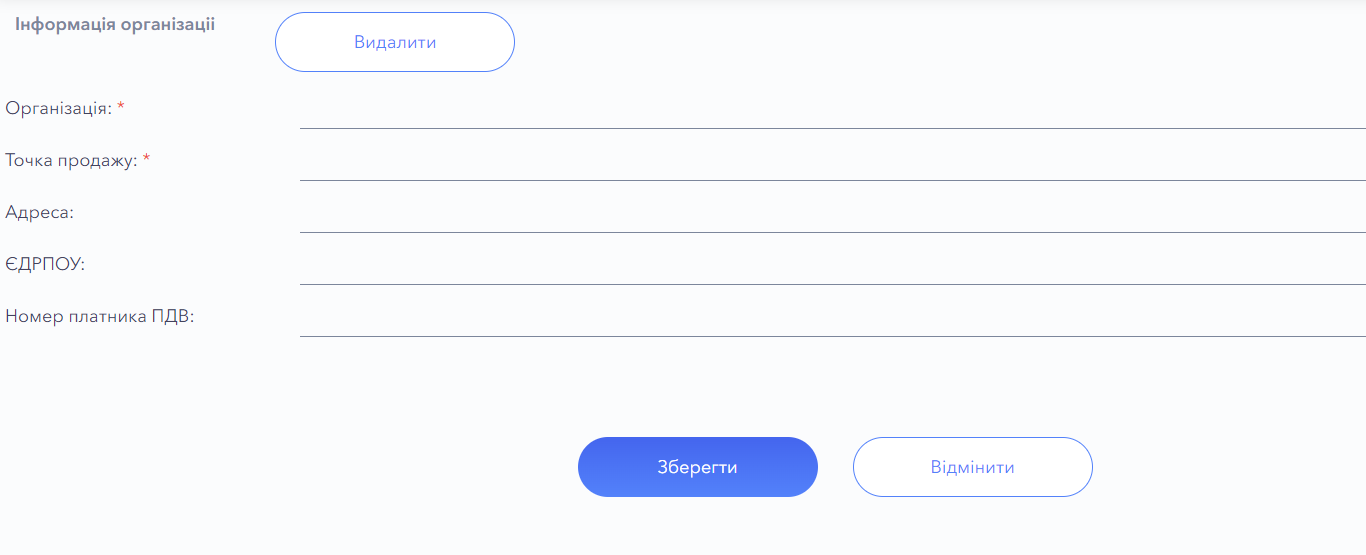
Task: Click the Адреса label text
Action: coord(40,212)
